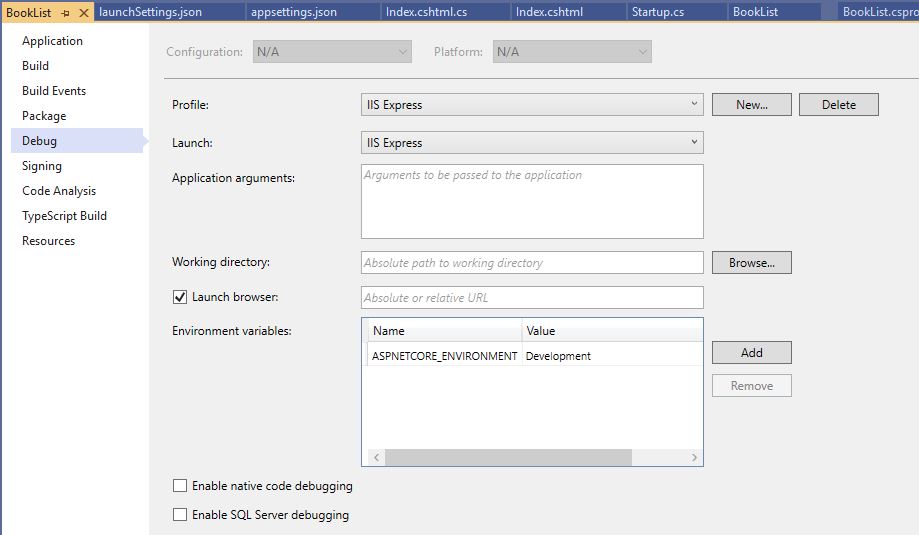Click left arrow of environment variables scrollbar
919x535 pixels.
(x=377, y=457)
